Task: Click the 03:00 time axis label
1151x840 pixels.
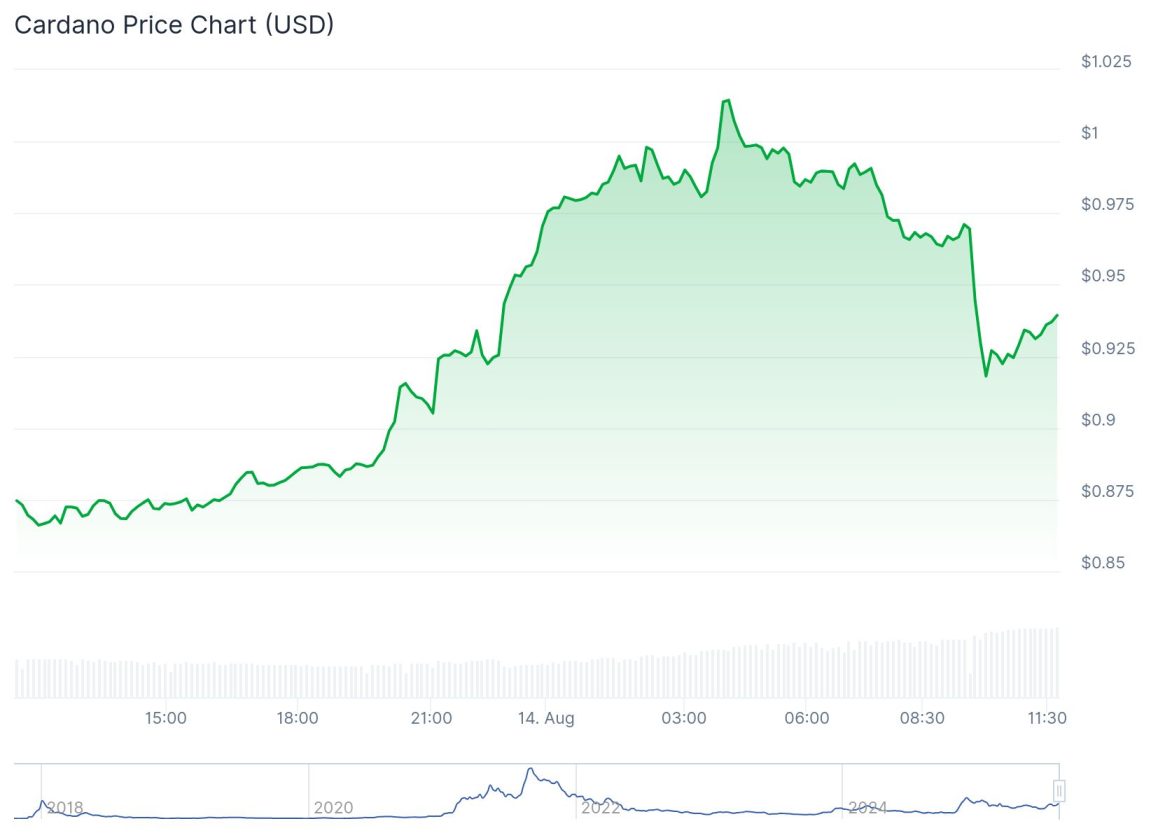Action: [x=686, y=718]
